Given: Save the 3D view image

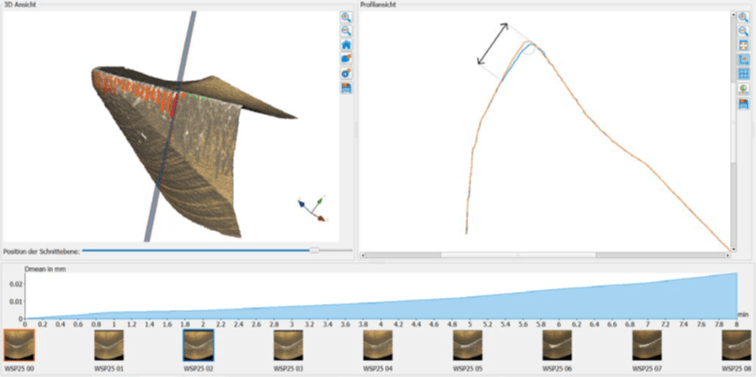Looking at the screenshot, I should [x=346, y=88].
